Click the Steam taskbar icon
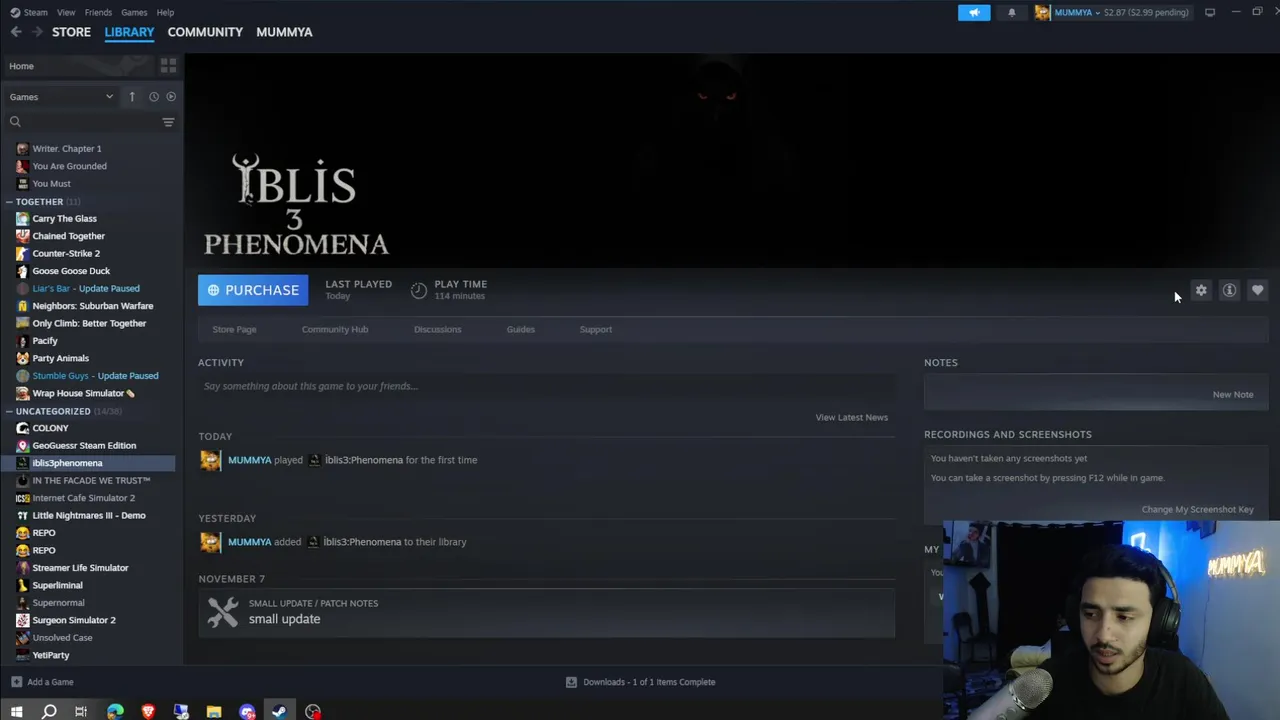This screenshot has width=1280, height=720. coord(280,712)
